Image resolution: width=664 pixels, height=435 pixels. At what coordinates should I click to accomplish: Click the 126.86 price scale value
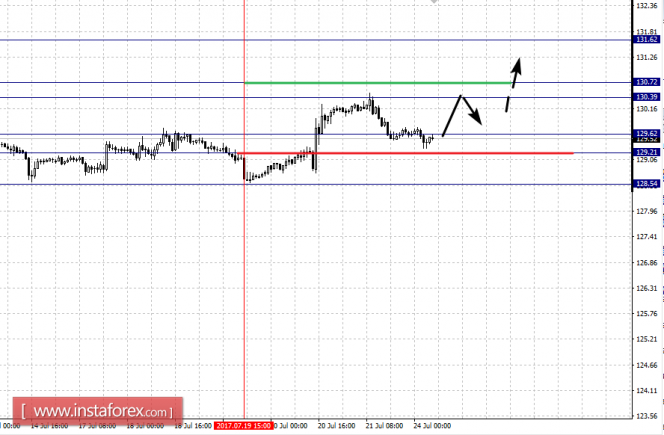[647, 263]
